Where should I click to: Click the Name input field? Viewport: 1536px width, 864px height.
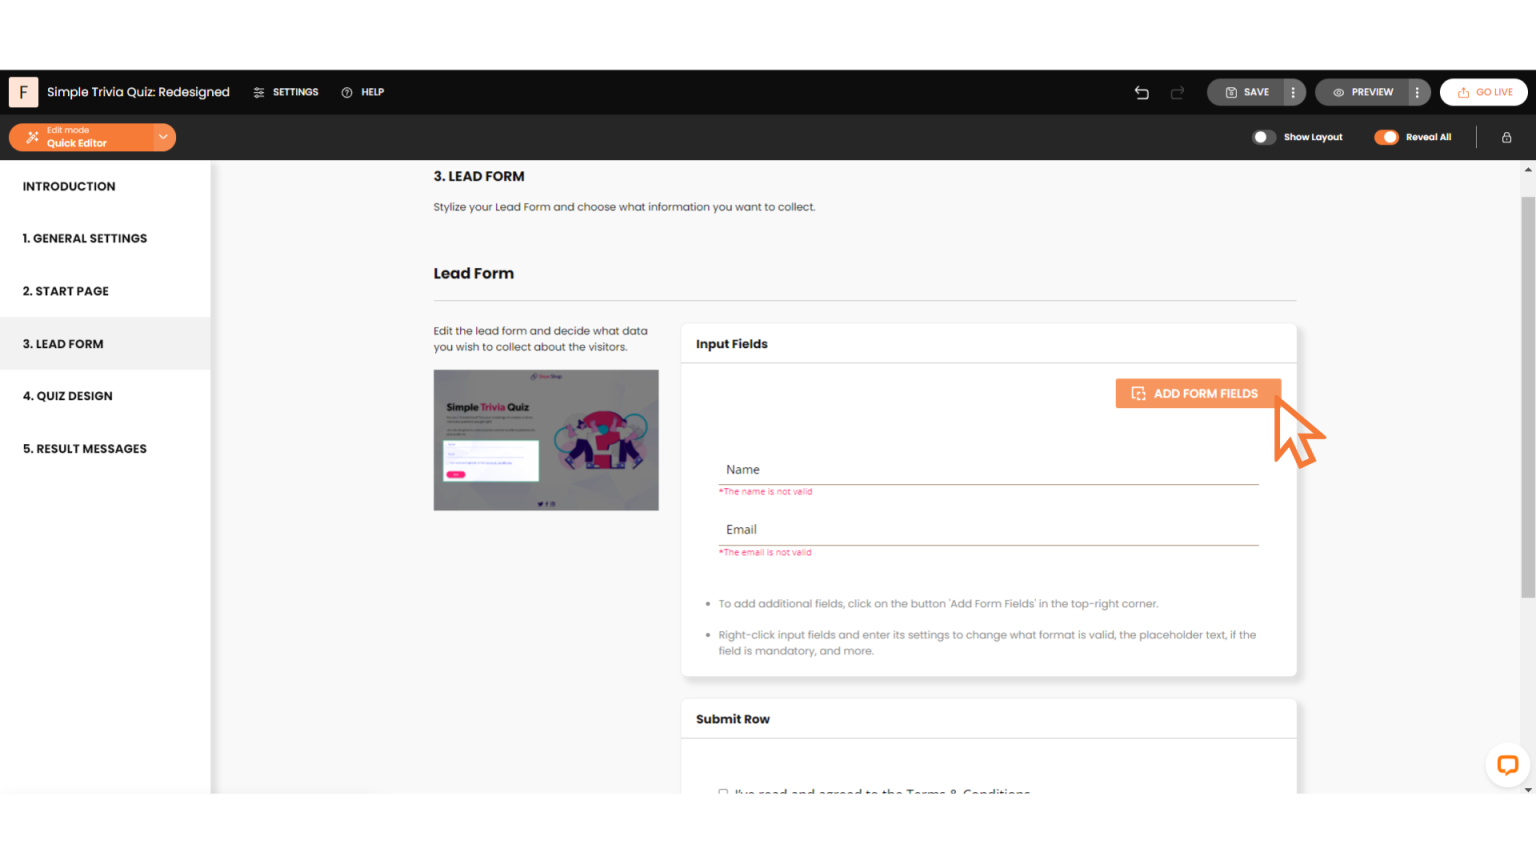point(988,470)
